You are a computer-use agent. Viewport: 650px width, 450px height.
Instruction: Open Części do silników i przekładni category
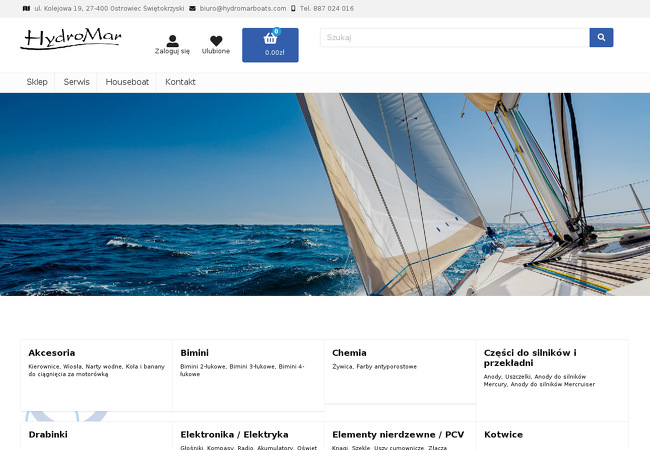coord(530,358)
